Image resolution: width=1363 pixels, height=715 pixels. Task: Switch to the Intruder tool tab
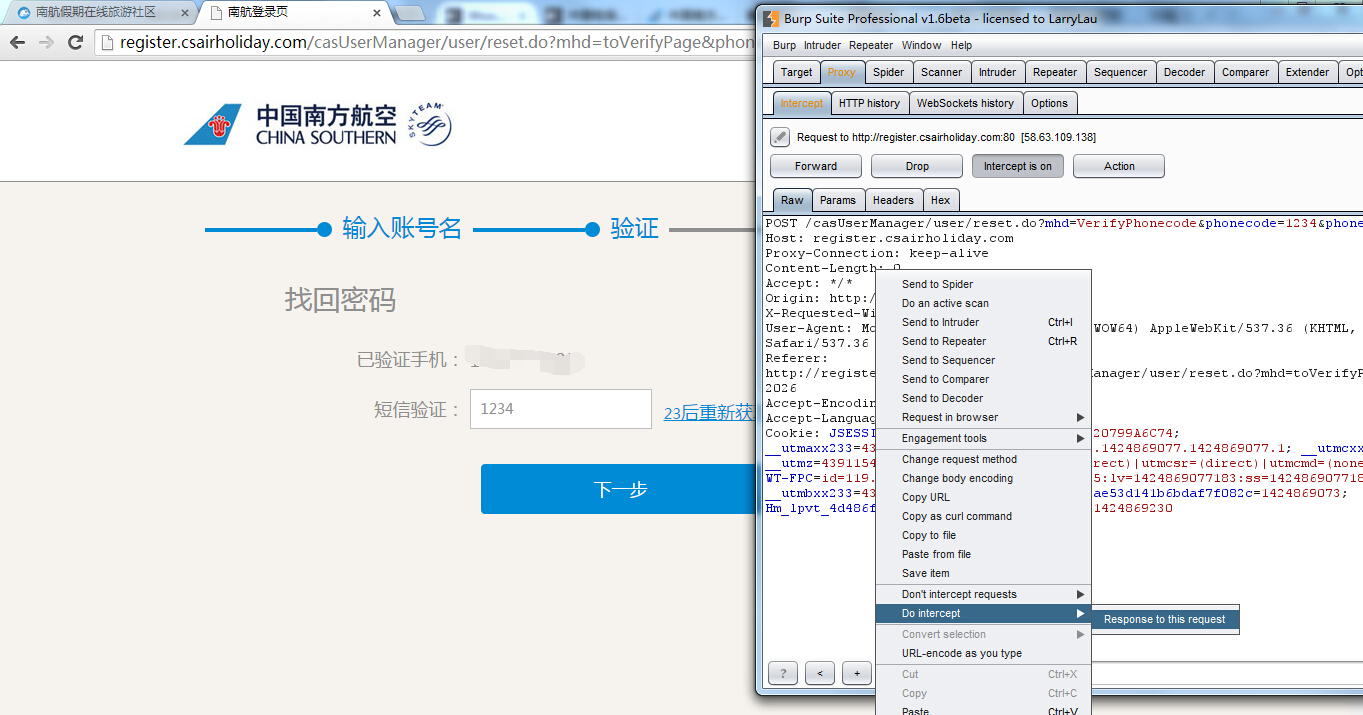click(997, 72)
